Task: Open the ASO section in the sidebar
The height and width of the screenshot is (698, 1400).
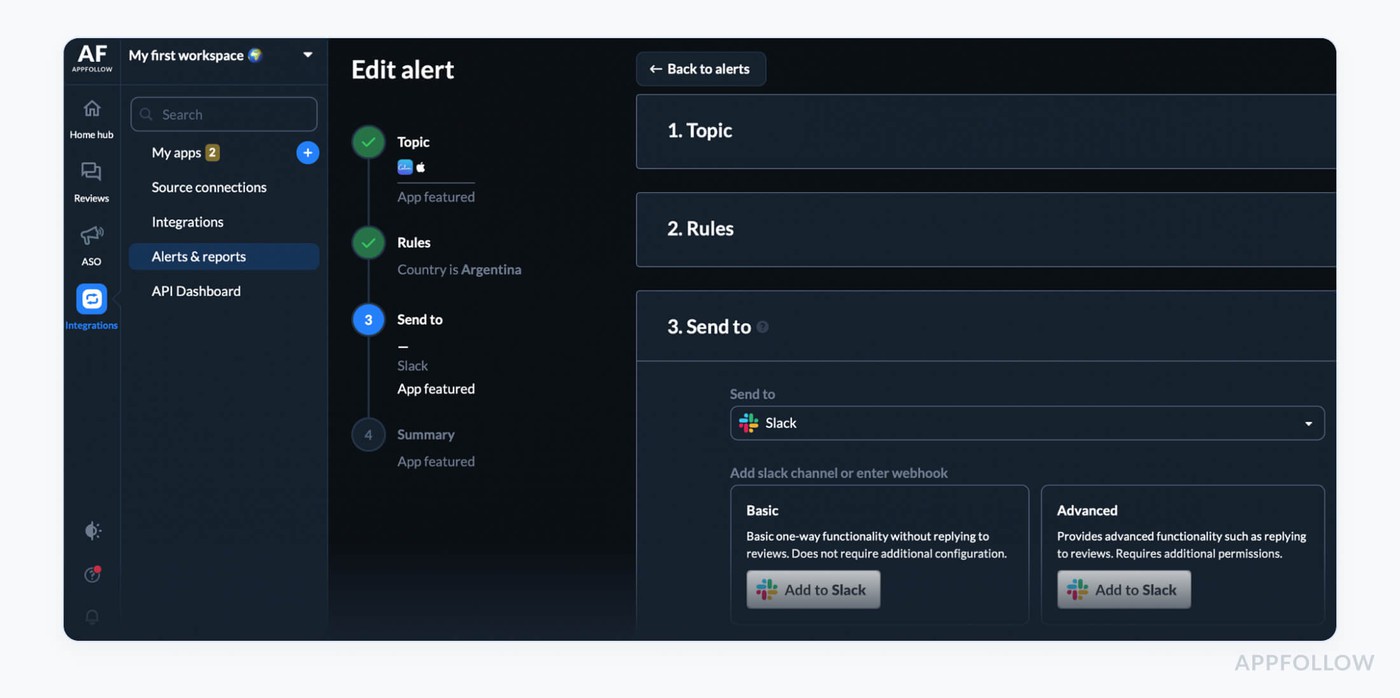Action: click(x=91, y=244)
